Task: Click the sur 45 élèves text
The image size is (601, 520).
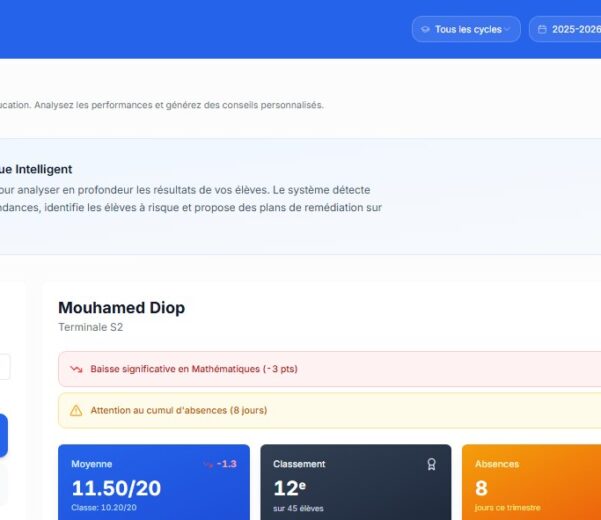Action: [x=298, y=509]
